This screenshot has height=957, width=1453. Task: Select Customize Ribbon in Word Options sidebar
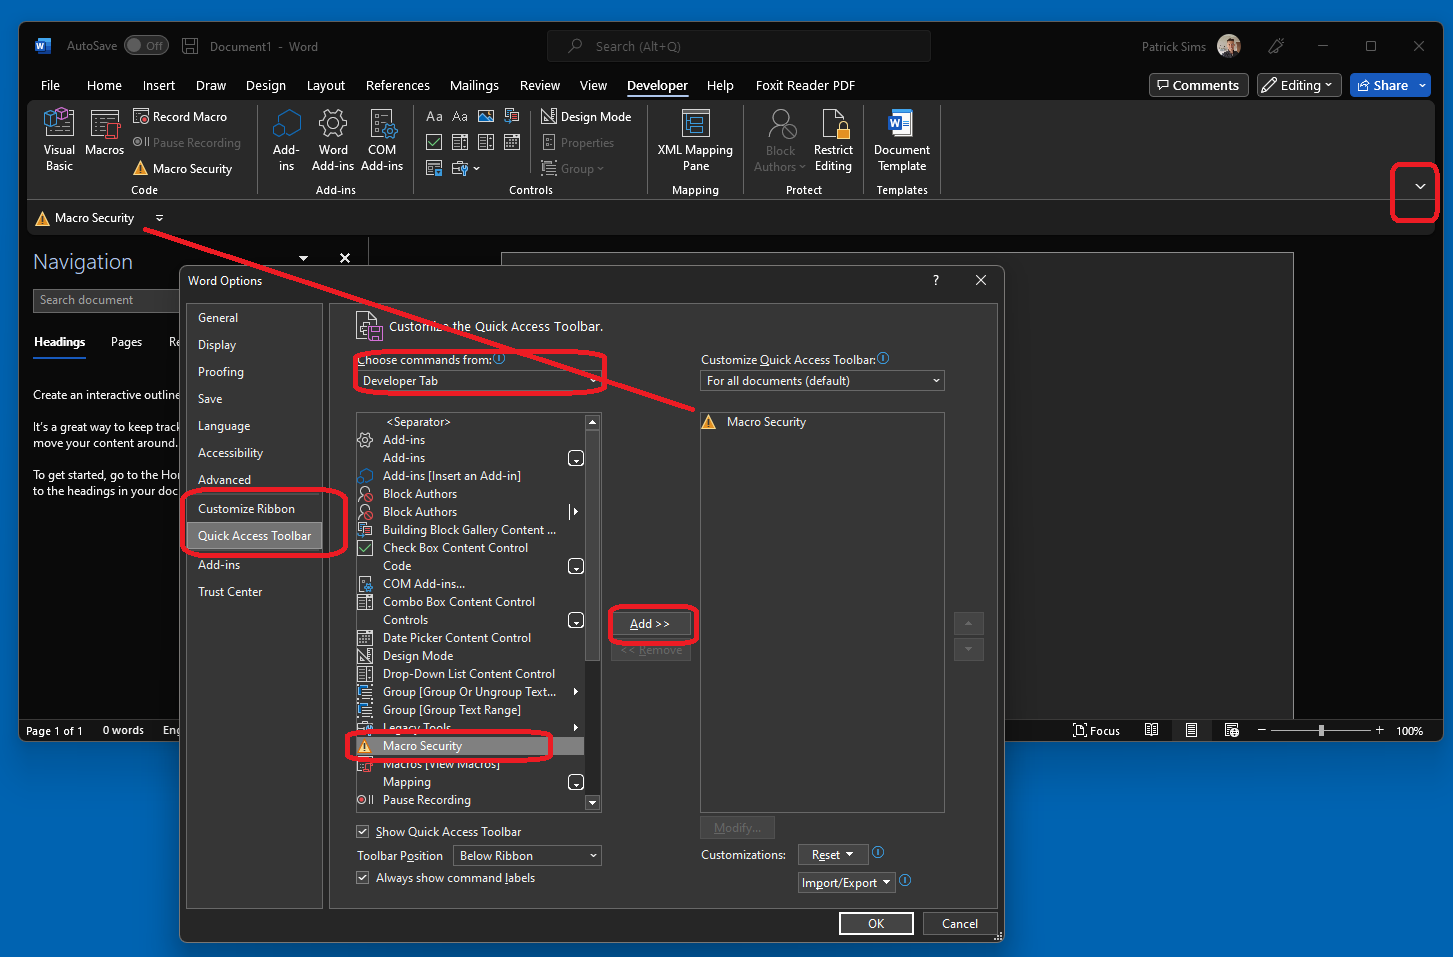coord(254,509)
